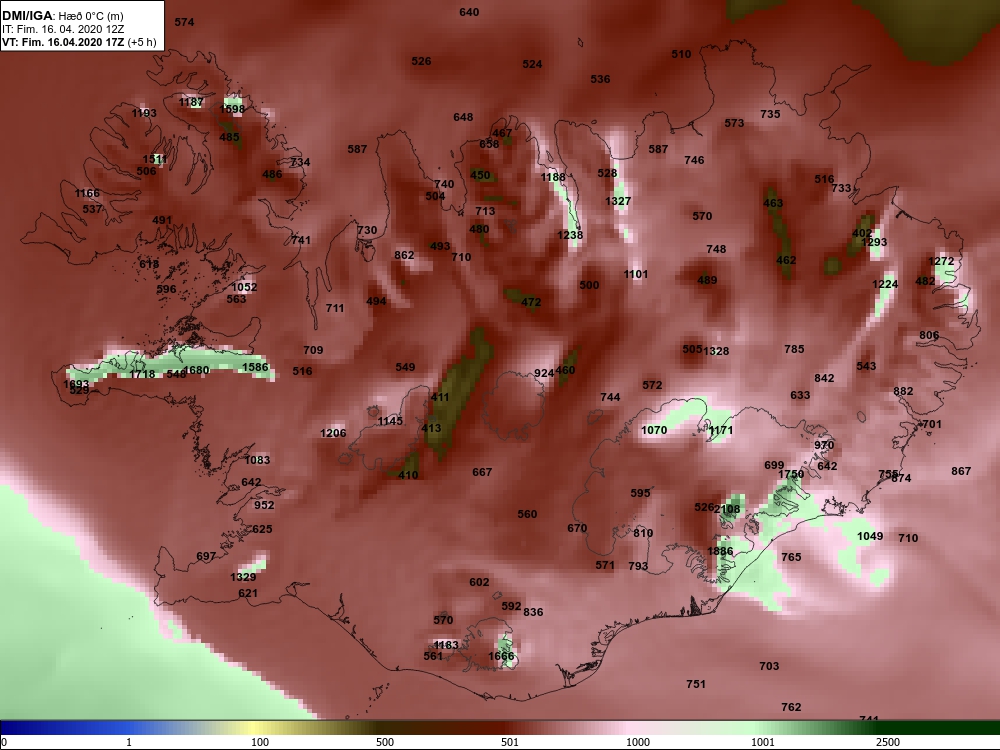Viewport: 1000px width, 750px height.
Task: Click the map value '1718'
Action: [142, 374]
